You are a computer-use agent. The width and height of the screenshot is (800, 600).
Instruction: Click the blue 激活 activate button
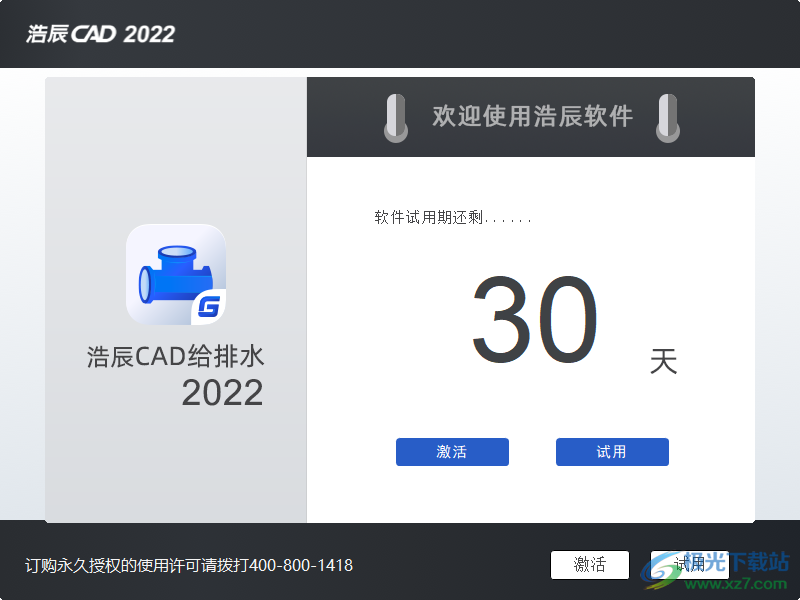pyautogui.click(x=452, y=452)
